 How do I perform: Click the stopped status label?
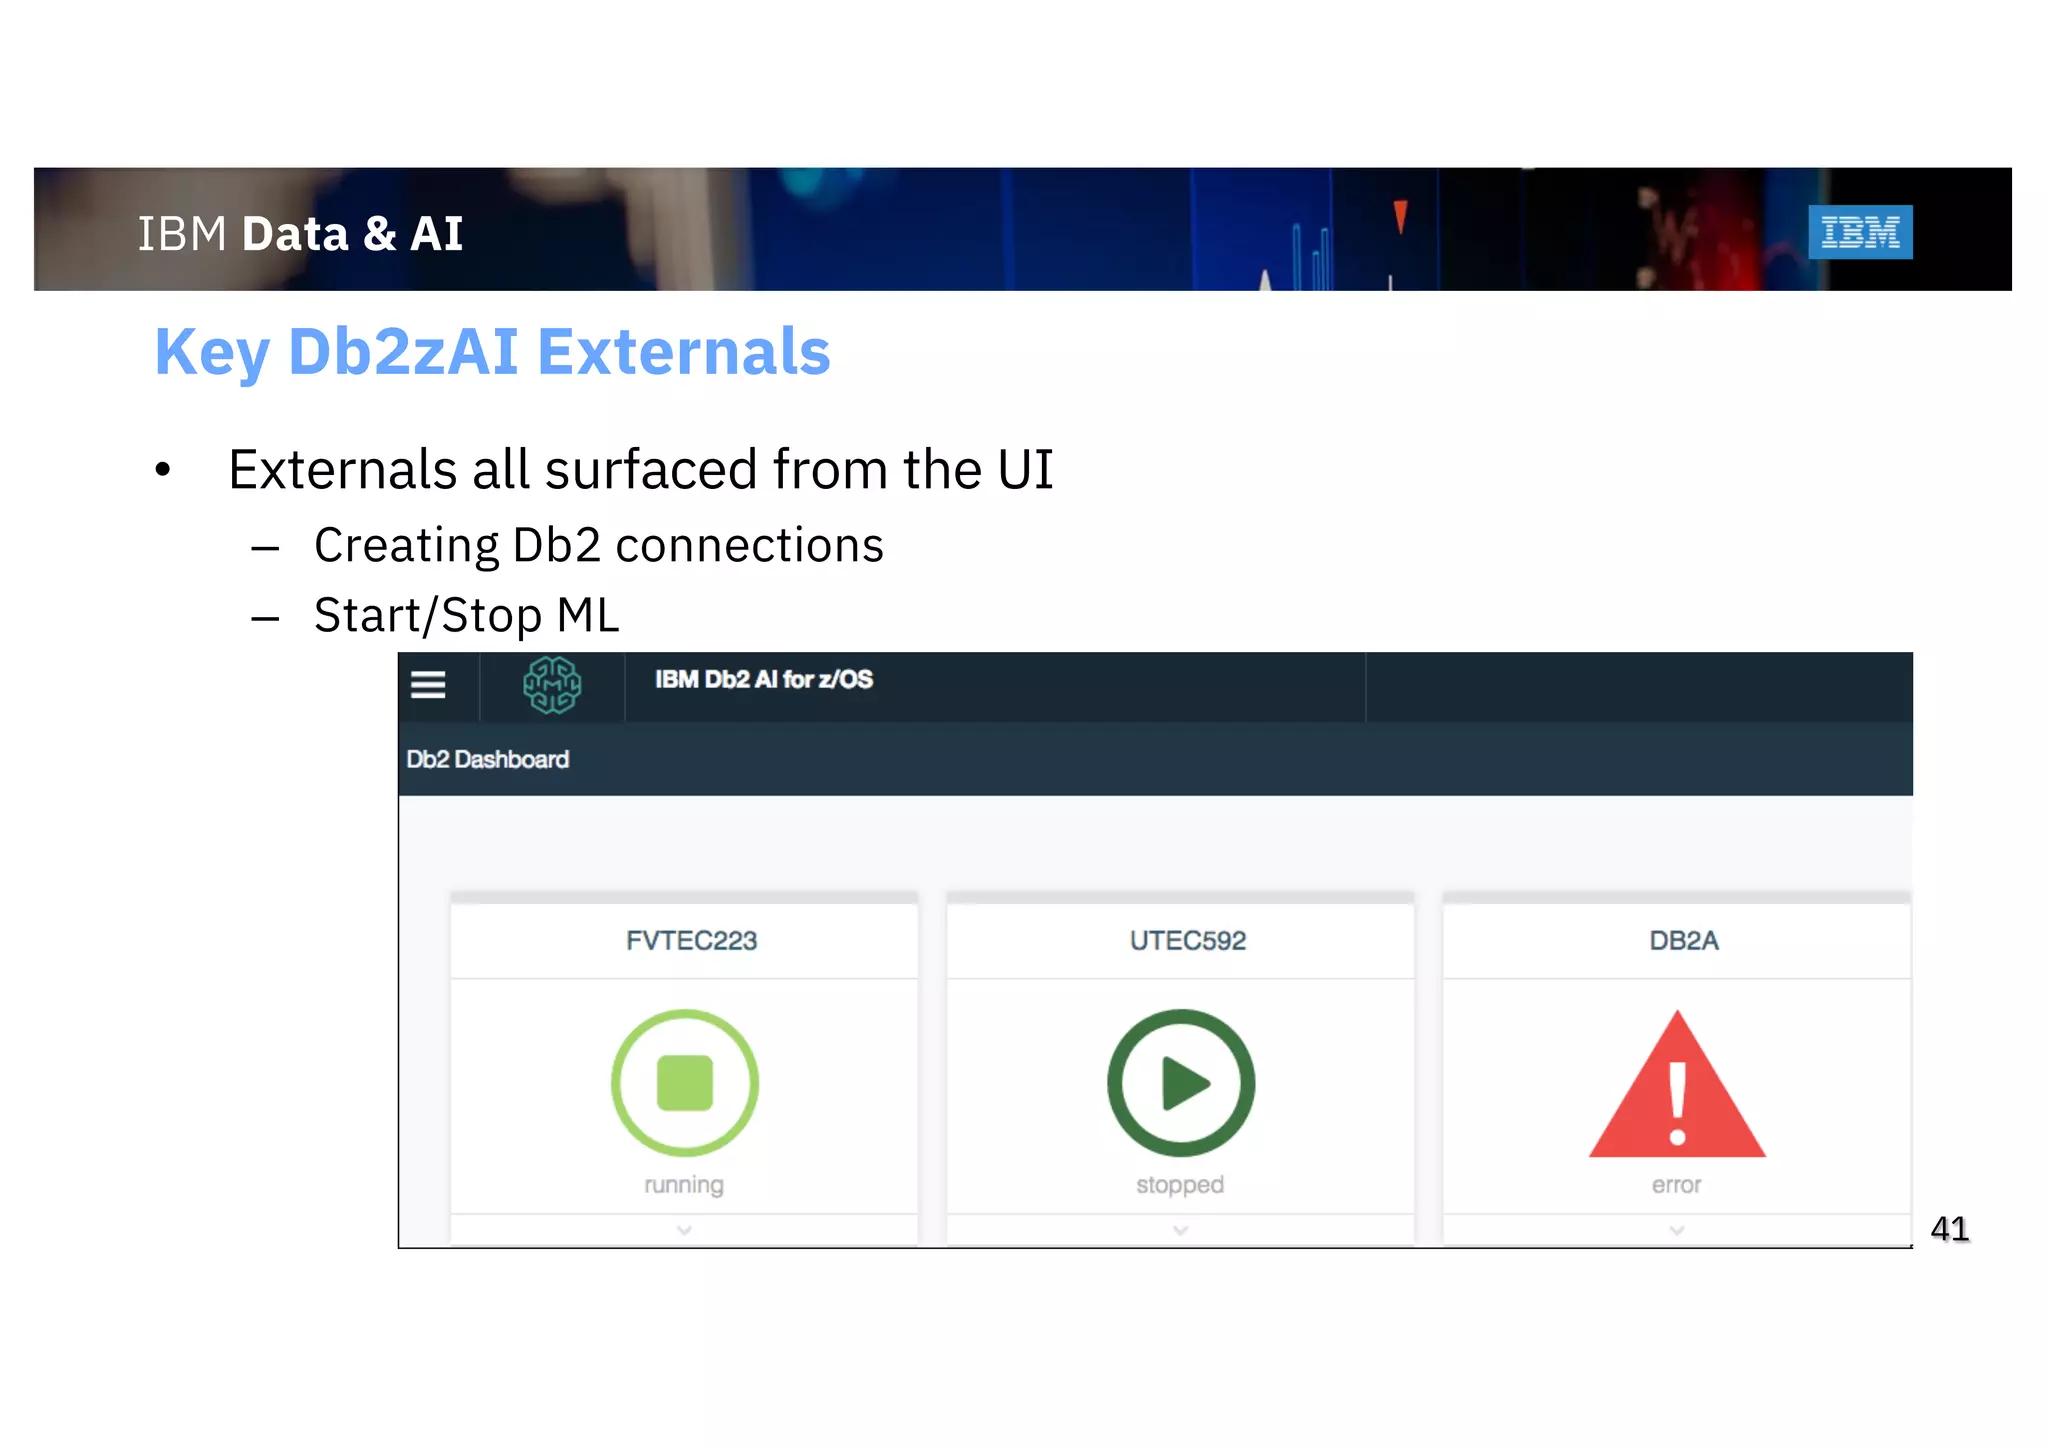coord(1180,1185)
